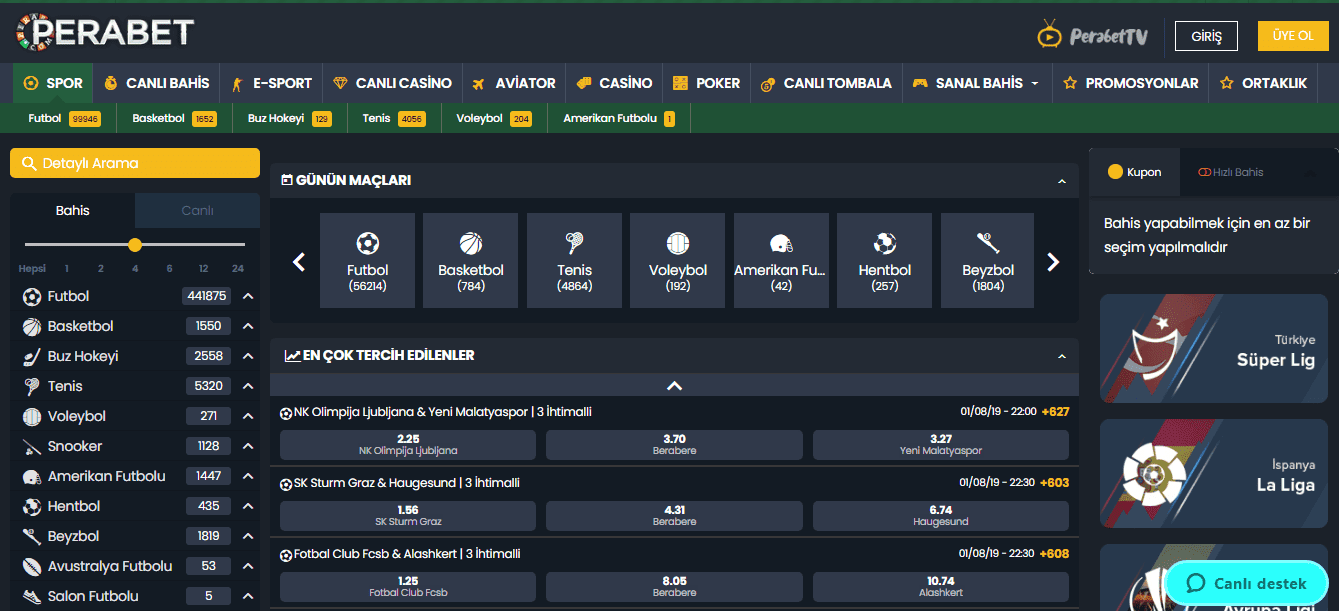
Task: Switch to the Canlı toggle in sidebar
Action: click(197, 211)
